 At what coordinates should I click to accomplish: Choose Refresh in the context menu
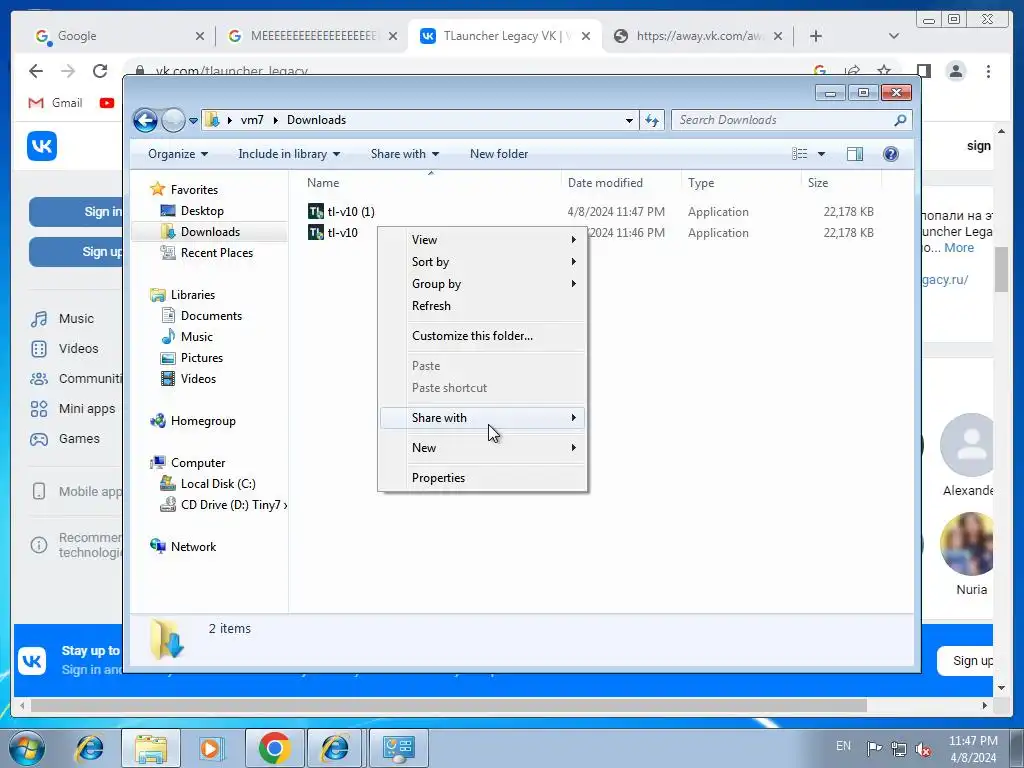[483, 306]
